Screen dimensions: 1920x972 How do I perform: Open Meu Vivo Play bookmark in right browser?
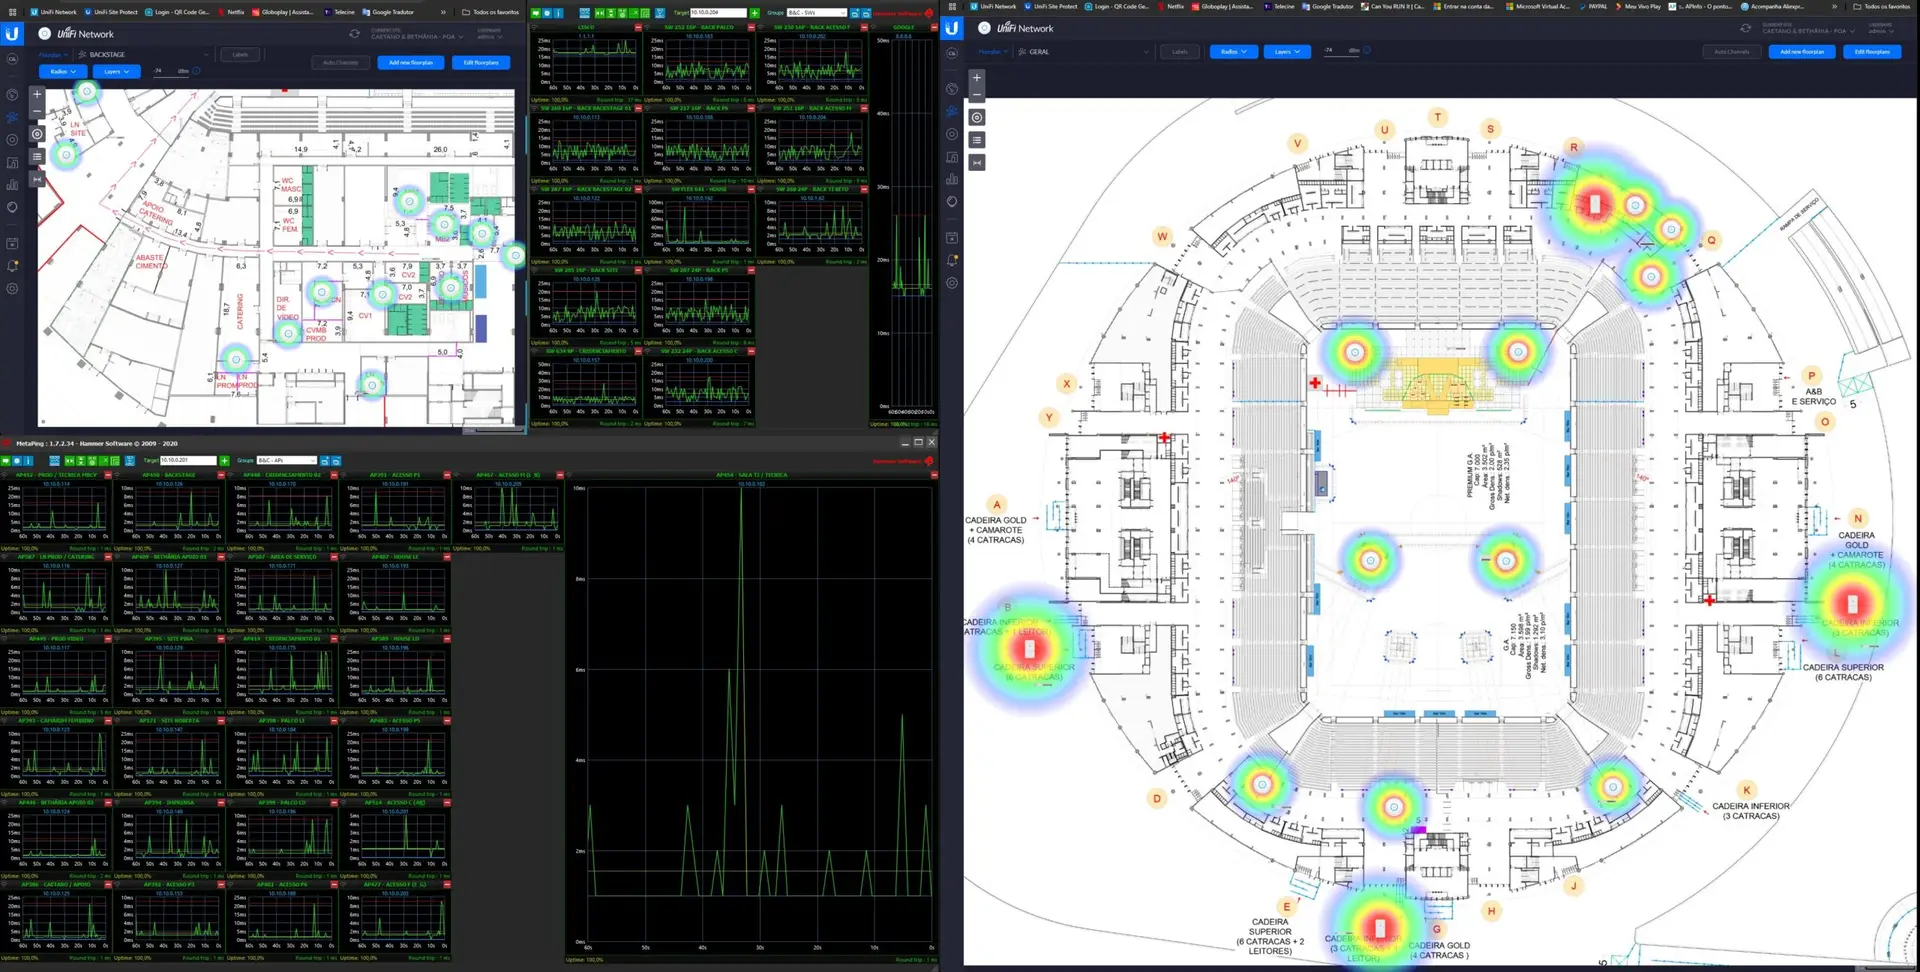(1638, 6)
